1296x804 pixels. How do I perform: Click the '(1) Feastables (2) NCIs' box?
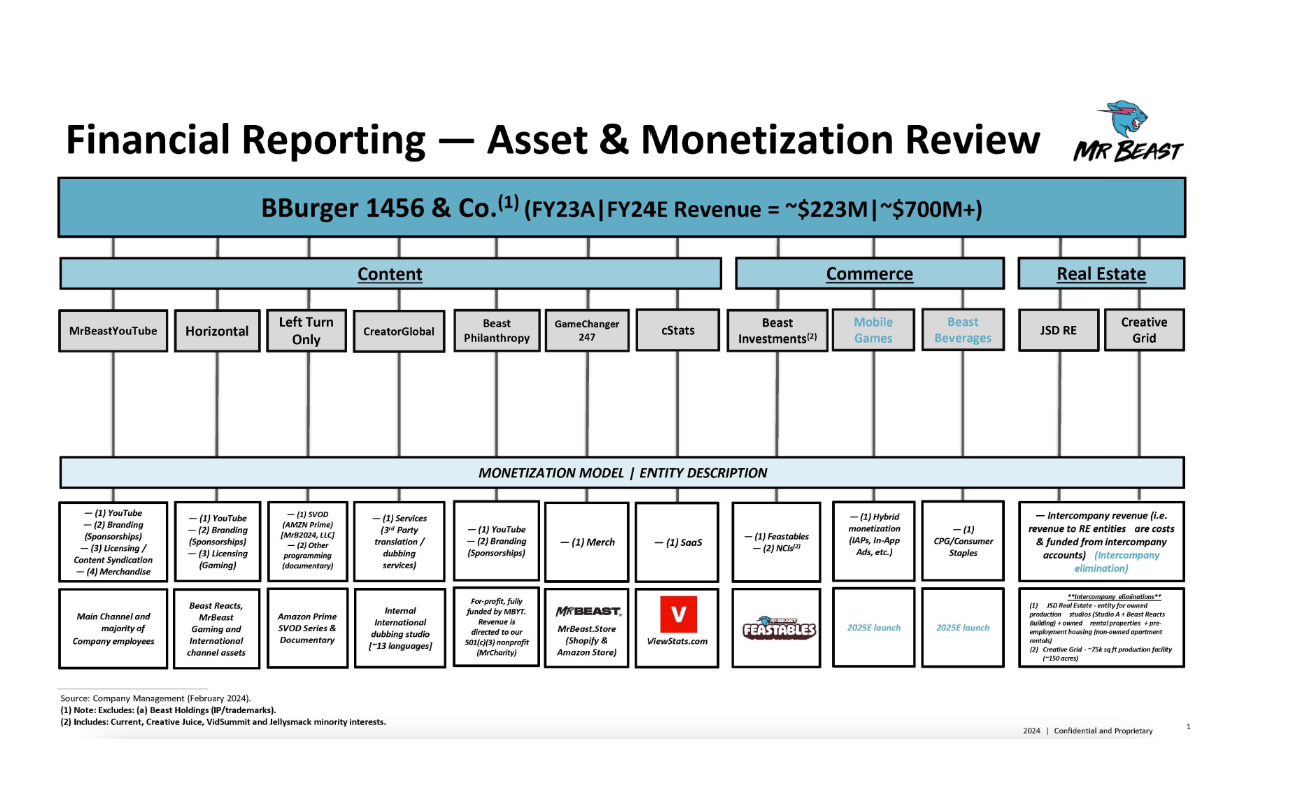(x=778, y=541)
